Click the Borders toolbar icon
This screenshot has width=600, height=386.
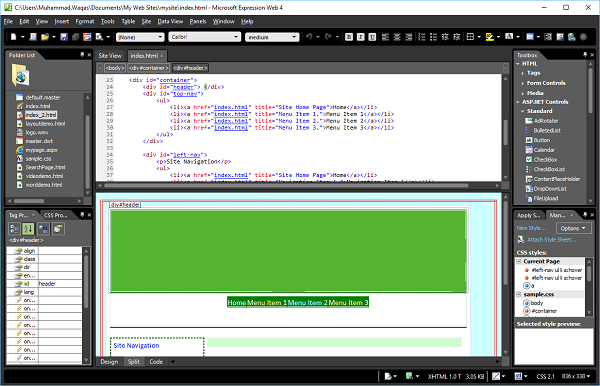click(x=470, y=37)
